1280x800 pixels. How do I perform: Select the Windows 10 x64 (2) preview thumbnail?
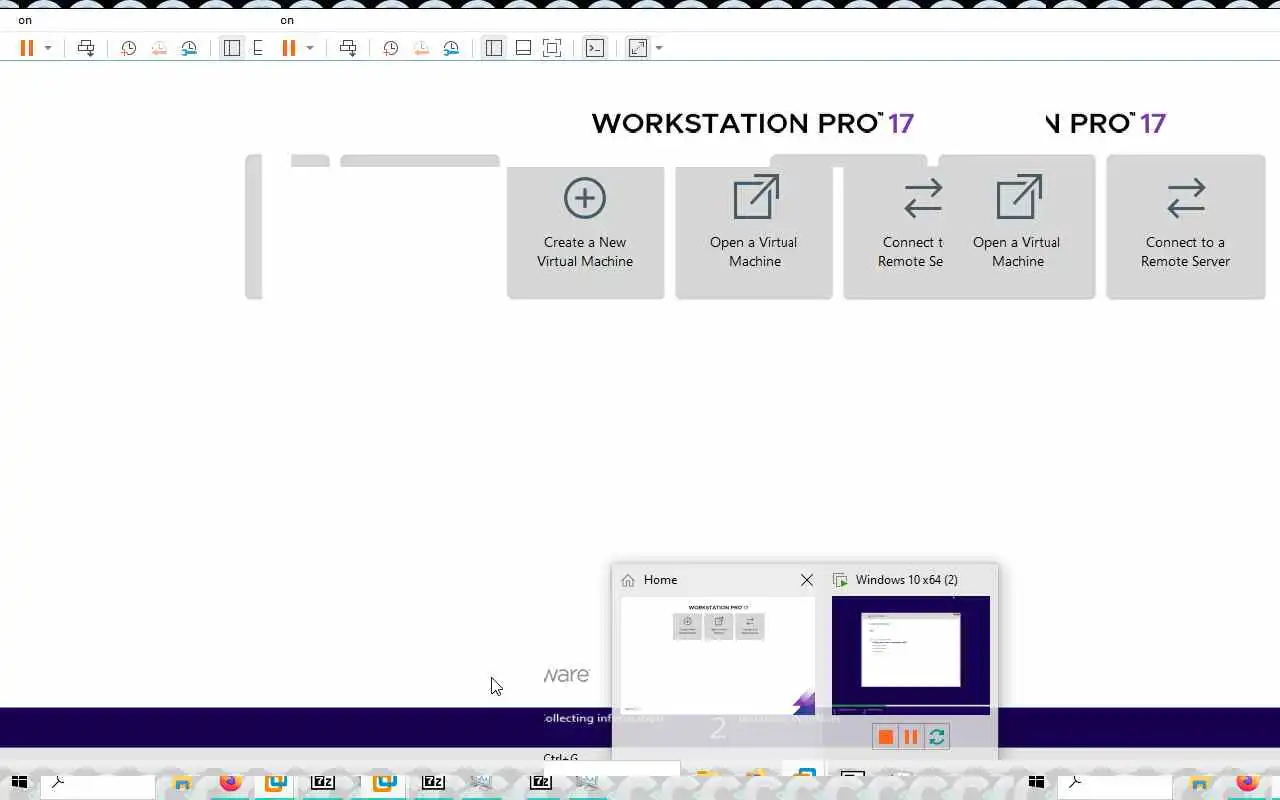pos(911,655)
